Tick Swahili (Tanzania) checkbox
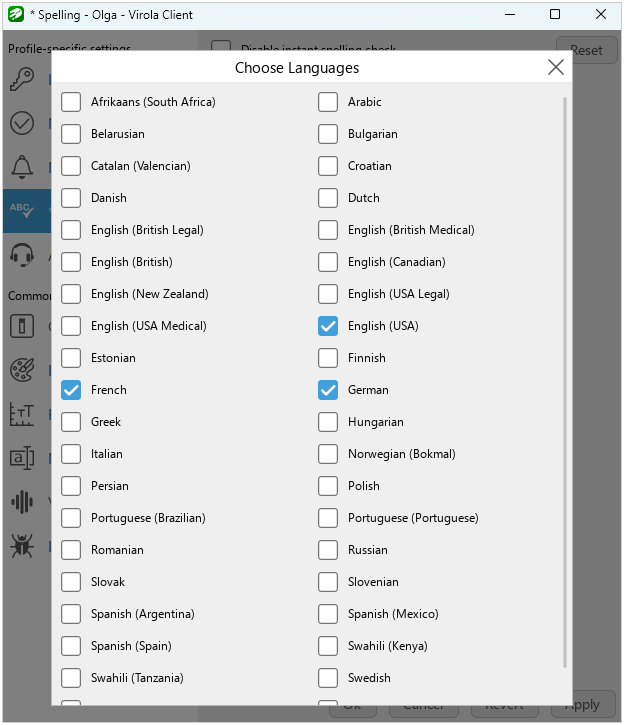The image size is (625, 725). tap(71, 678)
